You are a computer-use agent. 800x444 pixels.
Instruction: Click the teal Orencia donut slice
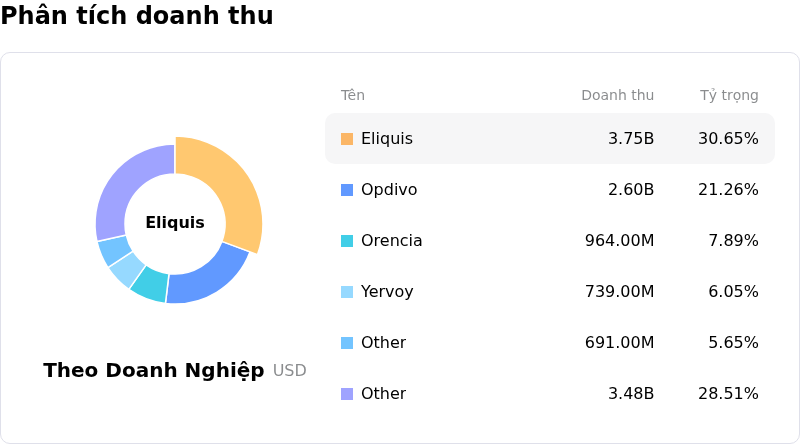click(151, 283)
